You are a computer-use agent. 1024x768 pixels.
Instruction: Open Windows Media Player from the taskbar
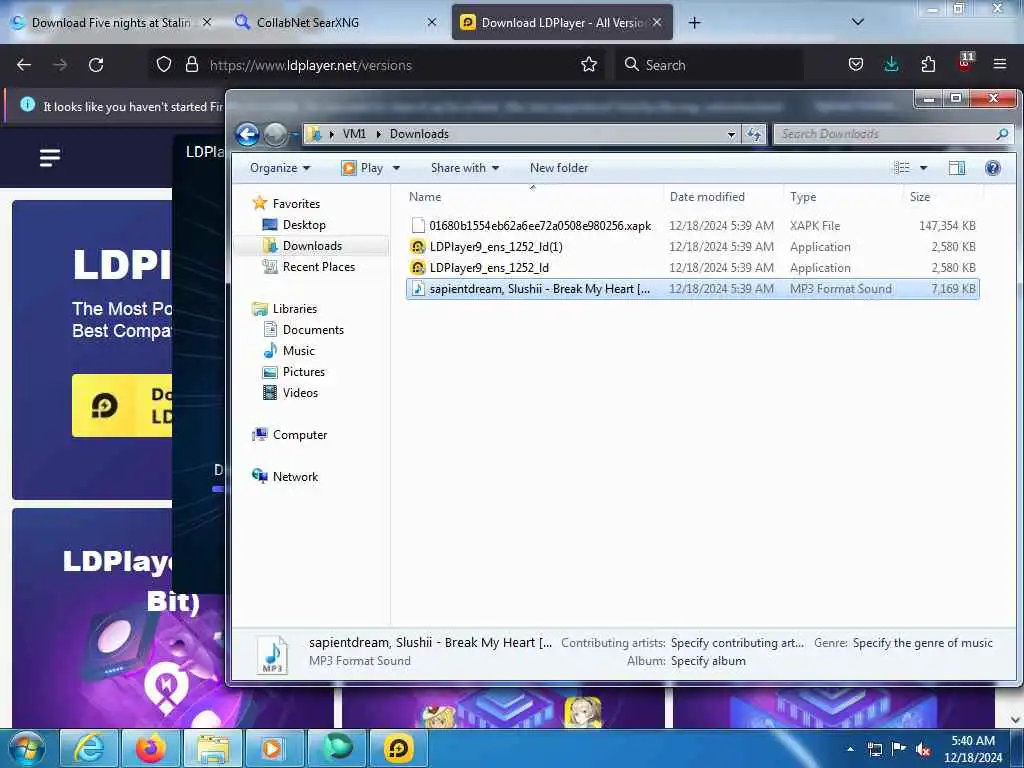click(x=274, y=748)
